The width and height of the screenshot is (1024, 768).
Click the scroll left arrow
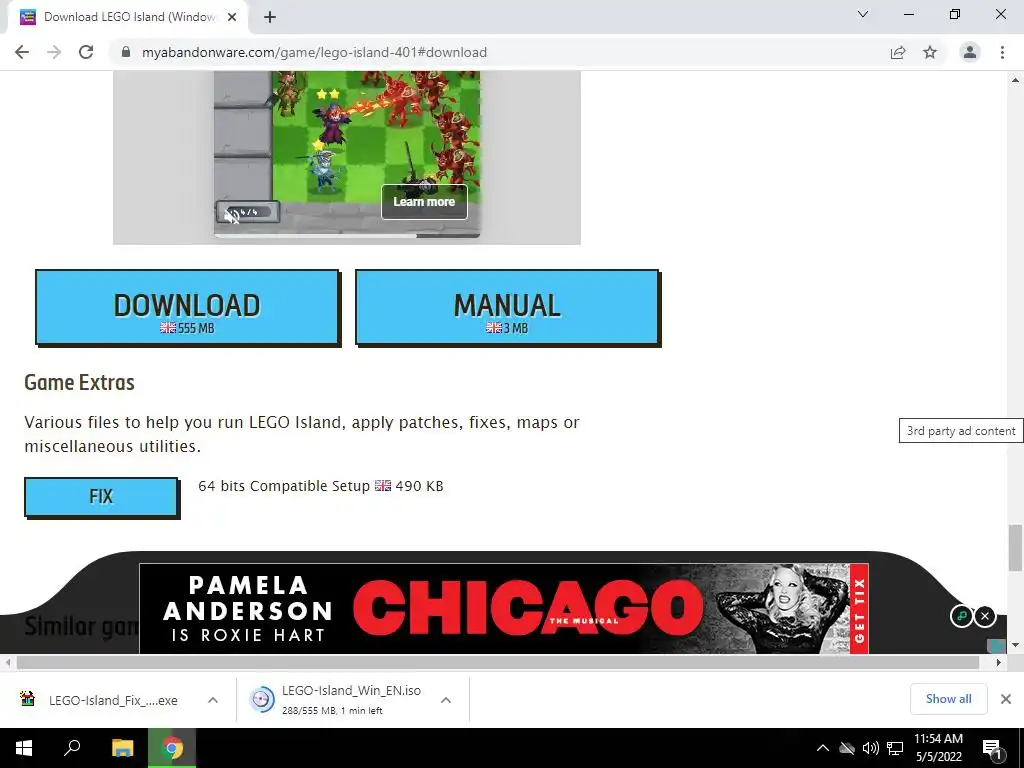[x=7, y=663]
